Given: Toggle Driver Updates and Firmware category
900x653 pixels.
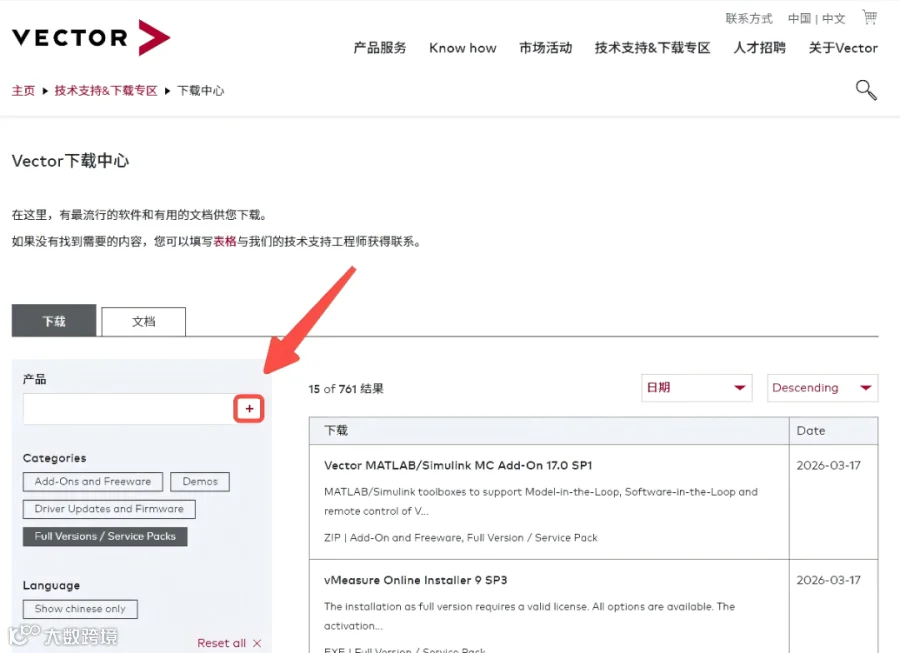Looking at the screenshot, I should (x=109, y=509).
